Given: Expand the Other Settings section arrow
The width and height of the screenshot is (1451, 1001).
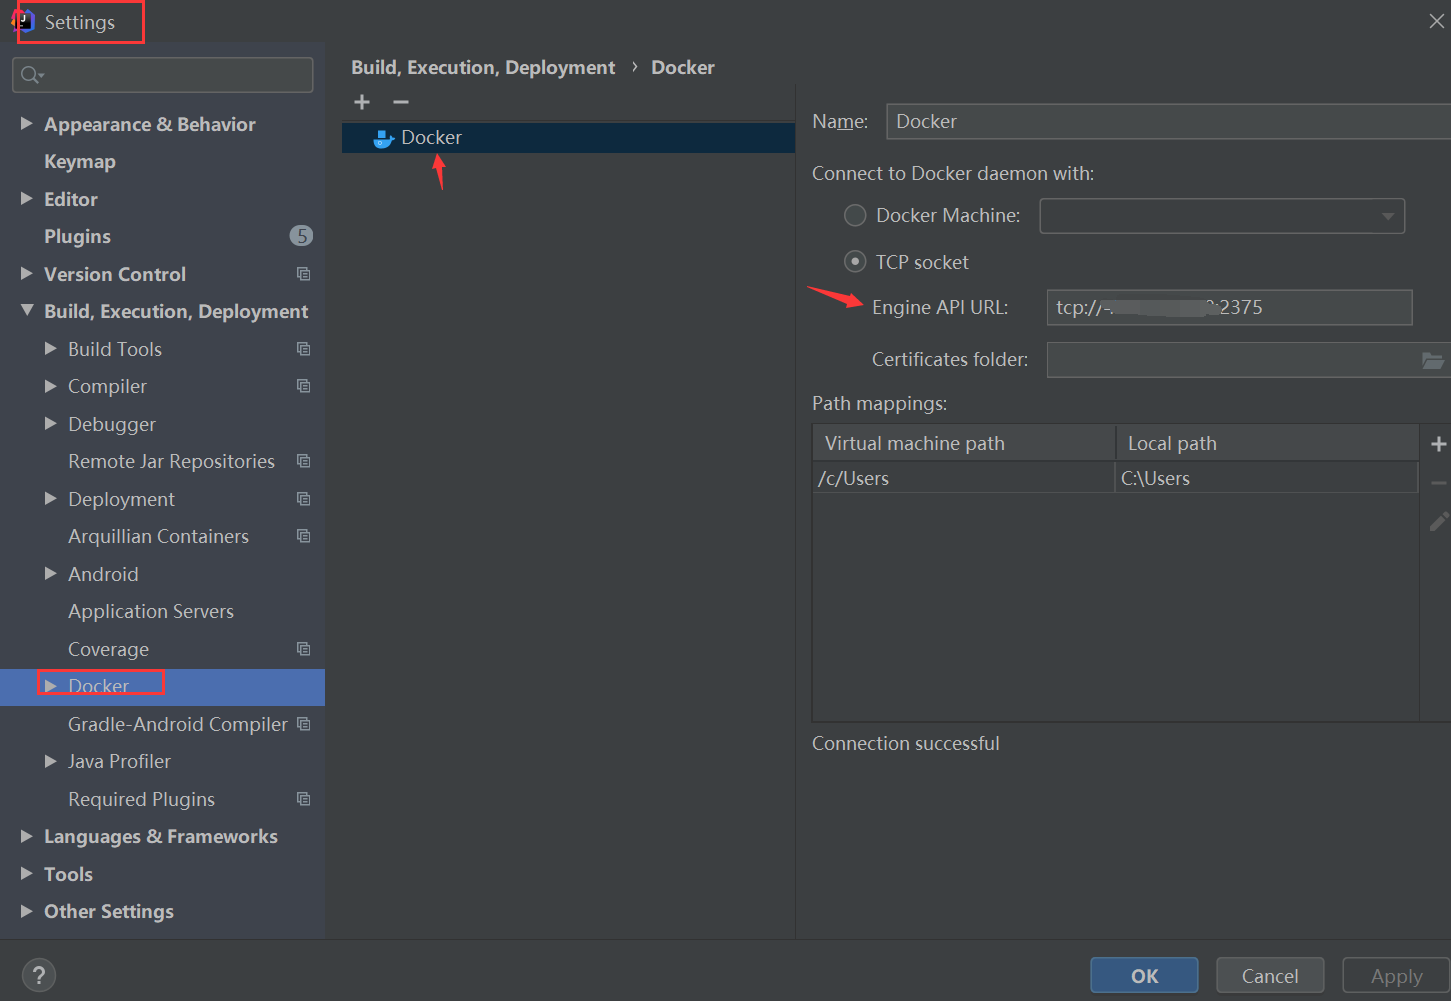Looking at the screenshot, I should [x=27, y=911].
